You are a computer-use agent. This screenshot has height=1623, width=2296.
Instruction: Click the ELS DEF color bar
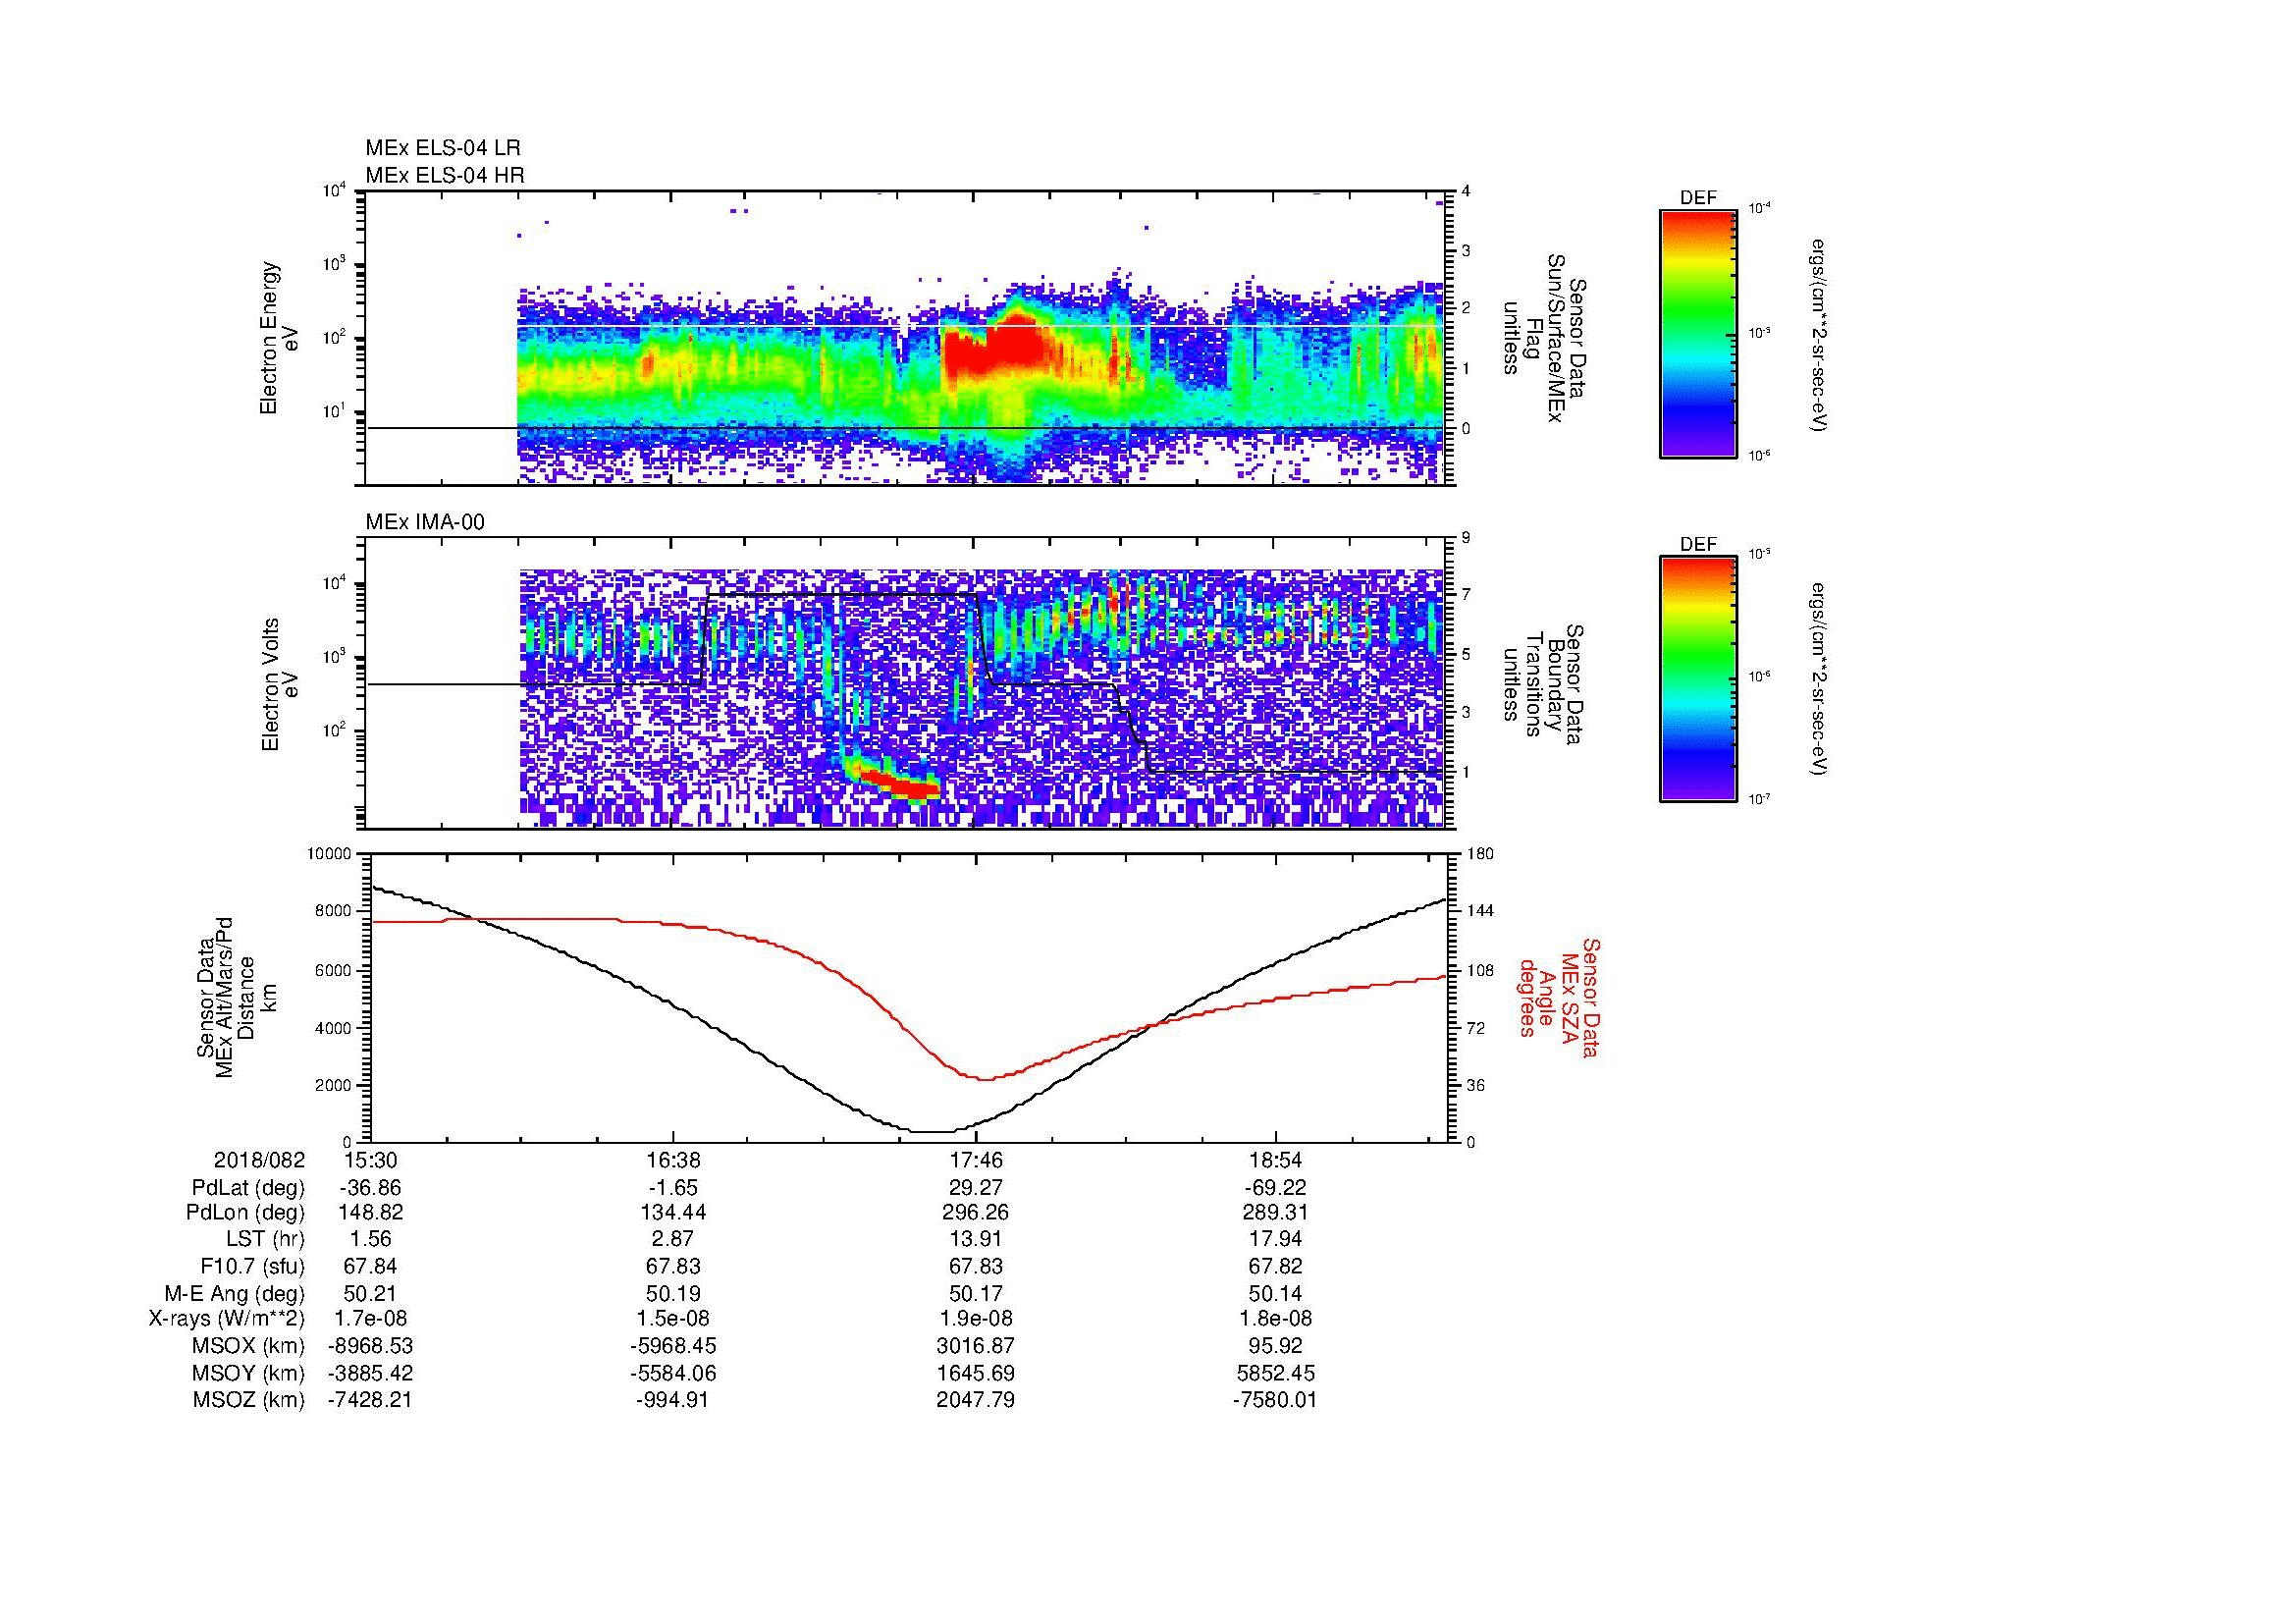(1698, 333)
